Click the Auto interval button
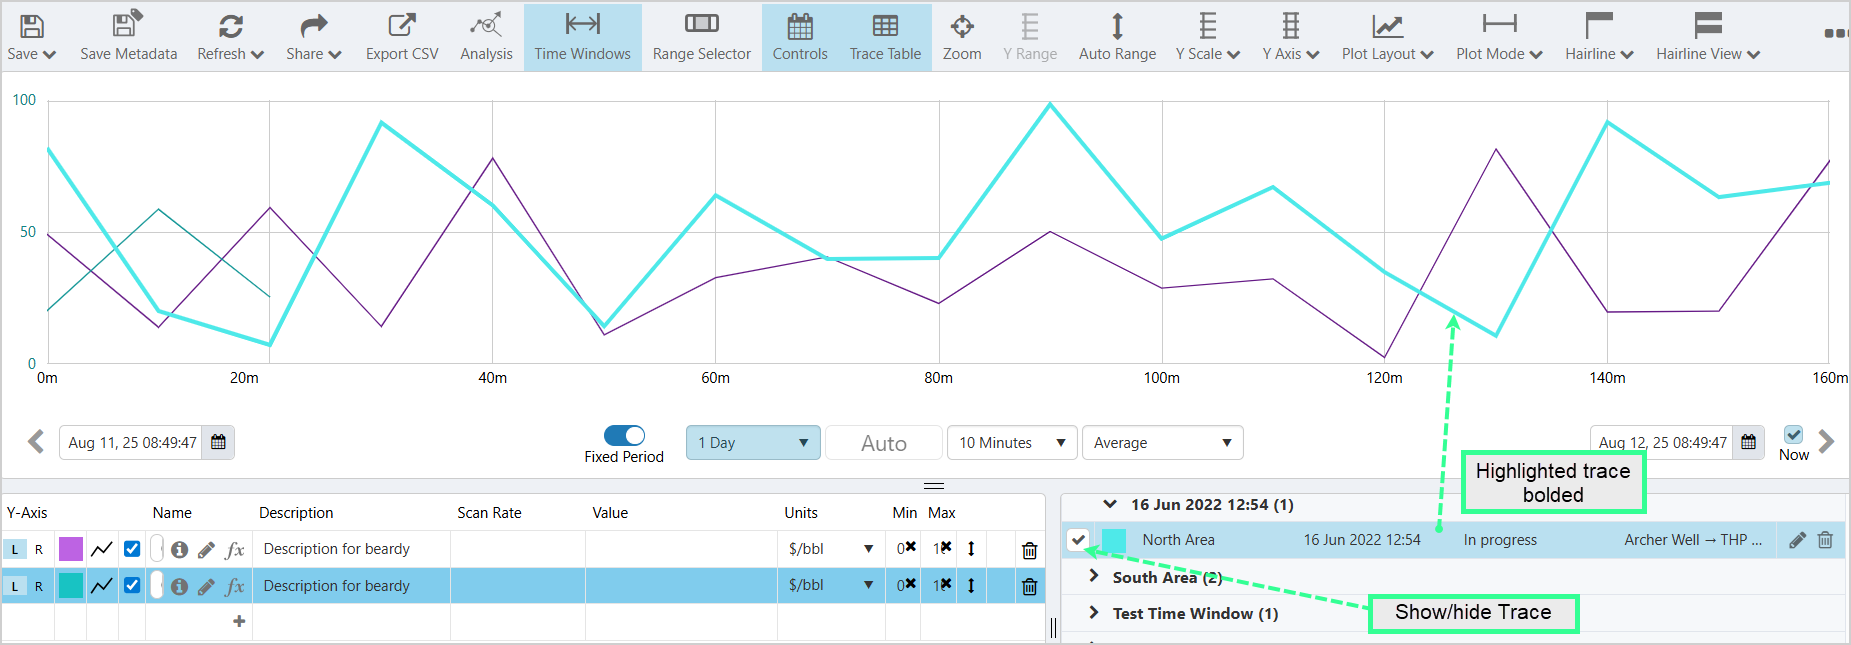This screenshot has width=1851, height=645. point(883,443)
